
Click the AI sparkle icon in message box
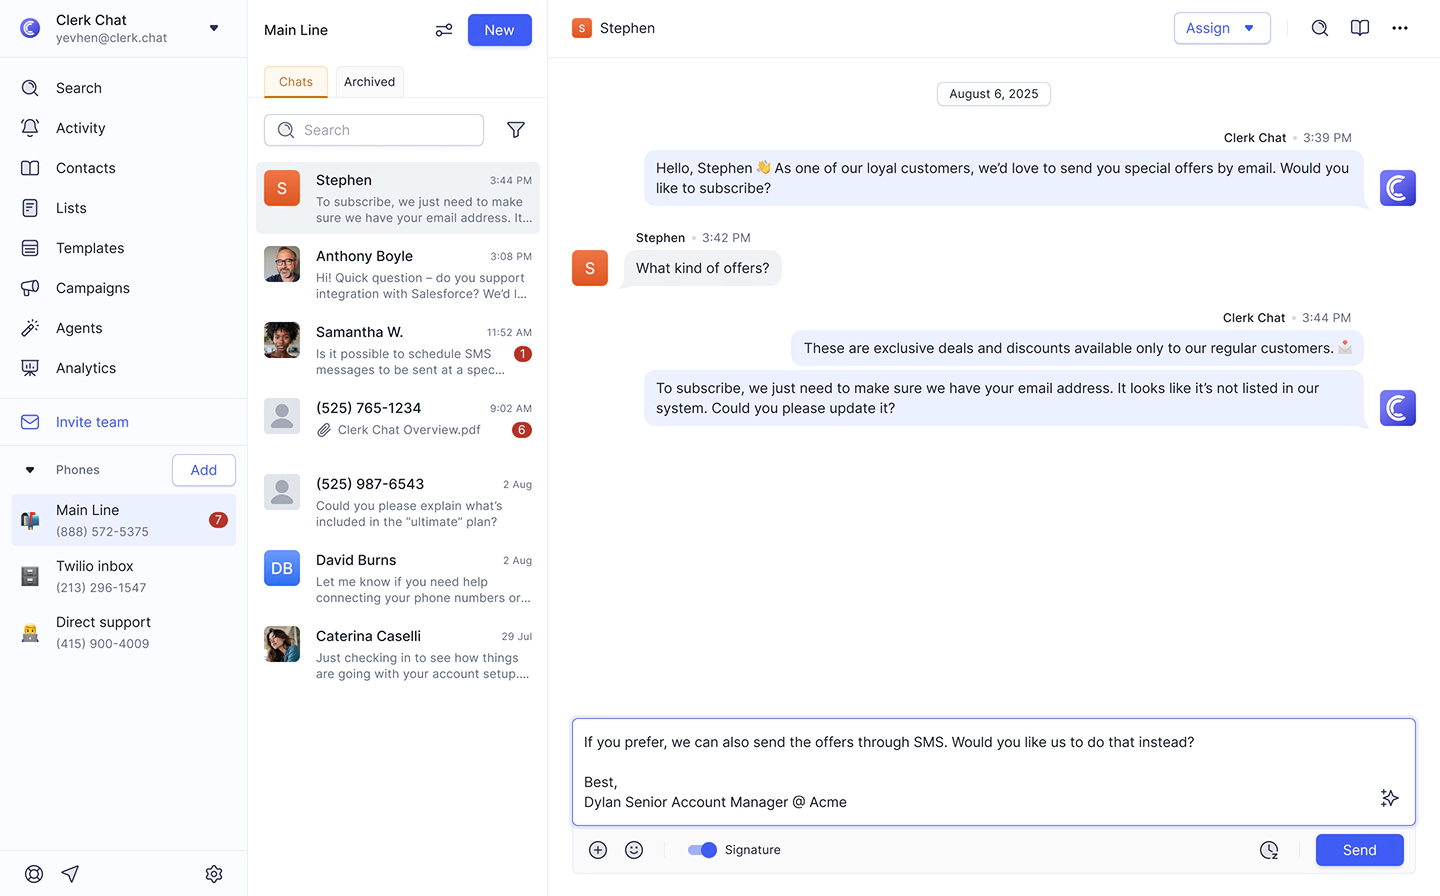tap(1389, 798)
